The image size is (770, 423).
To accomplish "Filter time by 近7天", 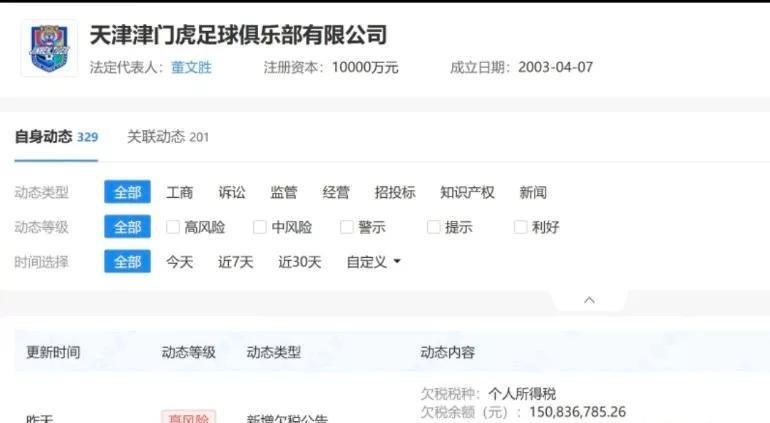I will [x=235, y=262].
